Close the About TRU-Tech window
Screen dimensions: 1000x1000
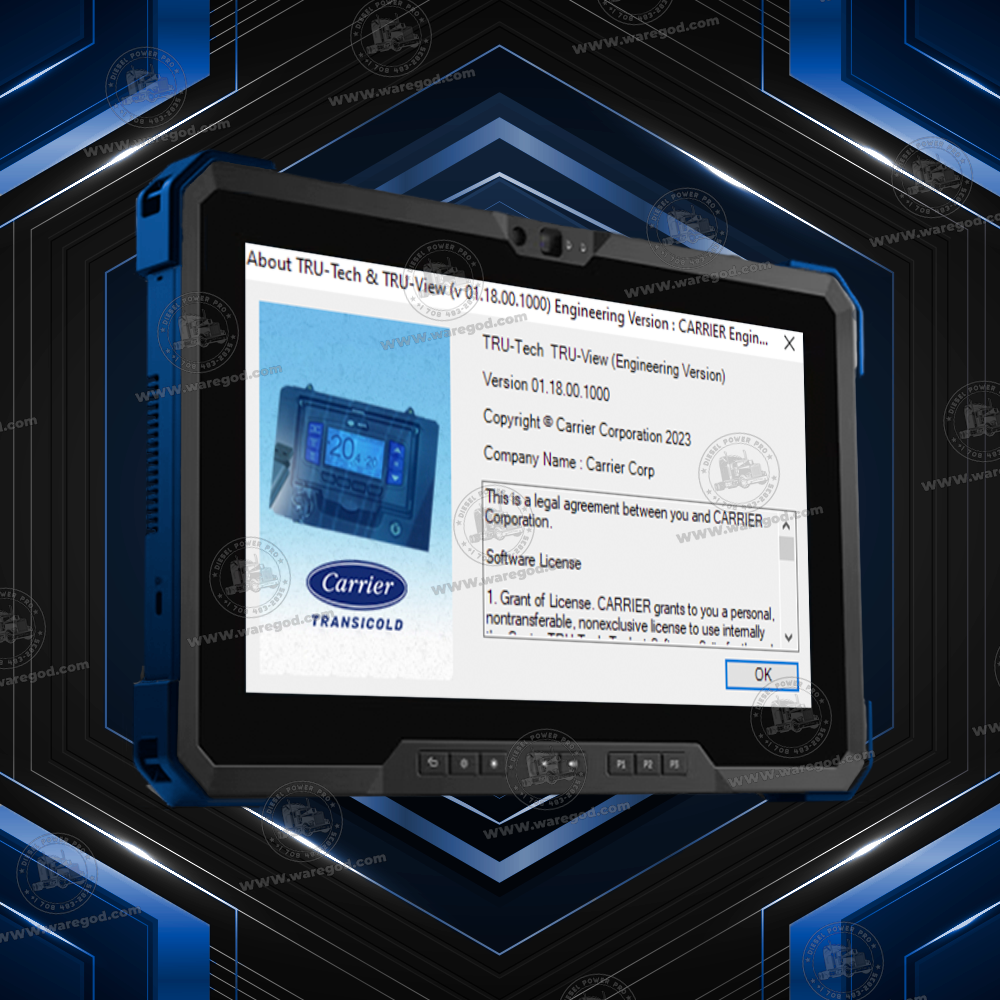point(789,342)
